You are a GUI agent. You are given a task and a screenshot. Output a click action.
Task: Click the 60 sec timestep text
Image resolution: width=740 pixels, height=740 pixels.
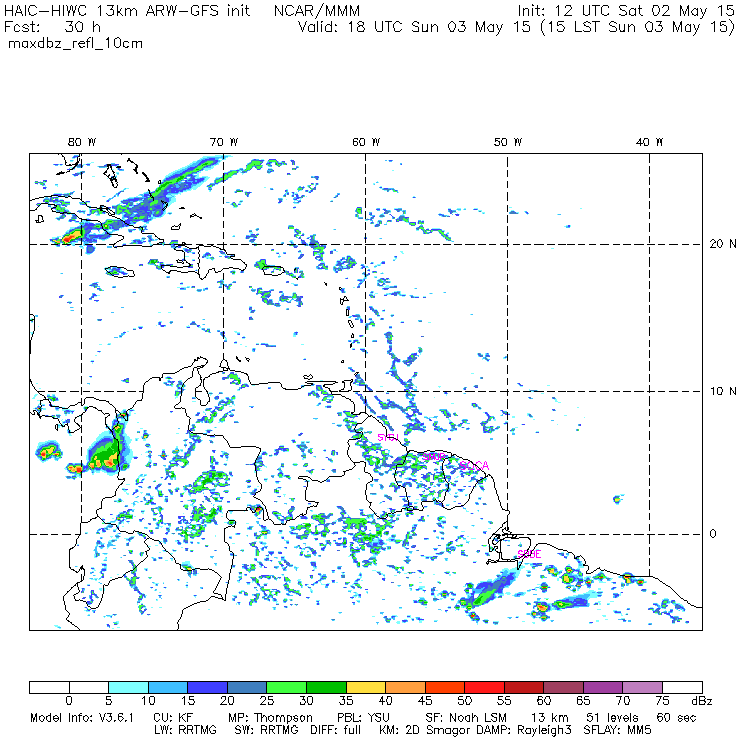coord(676,718)
